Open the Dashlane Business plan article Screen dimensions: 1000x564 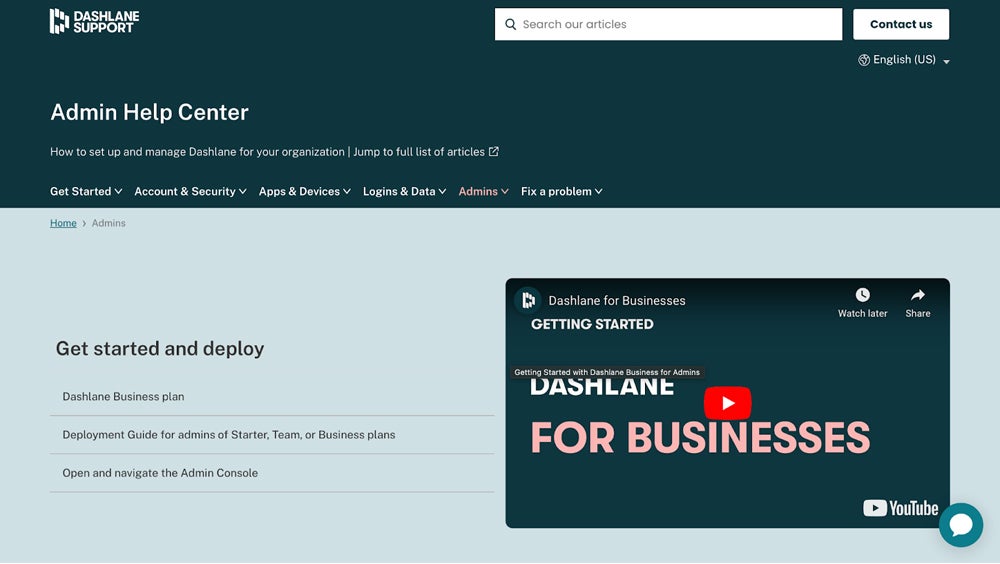[x=123, y=397]
